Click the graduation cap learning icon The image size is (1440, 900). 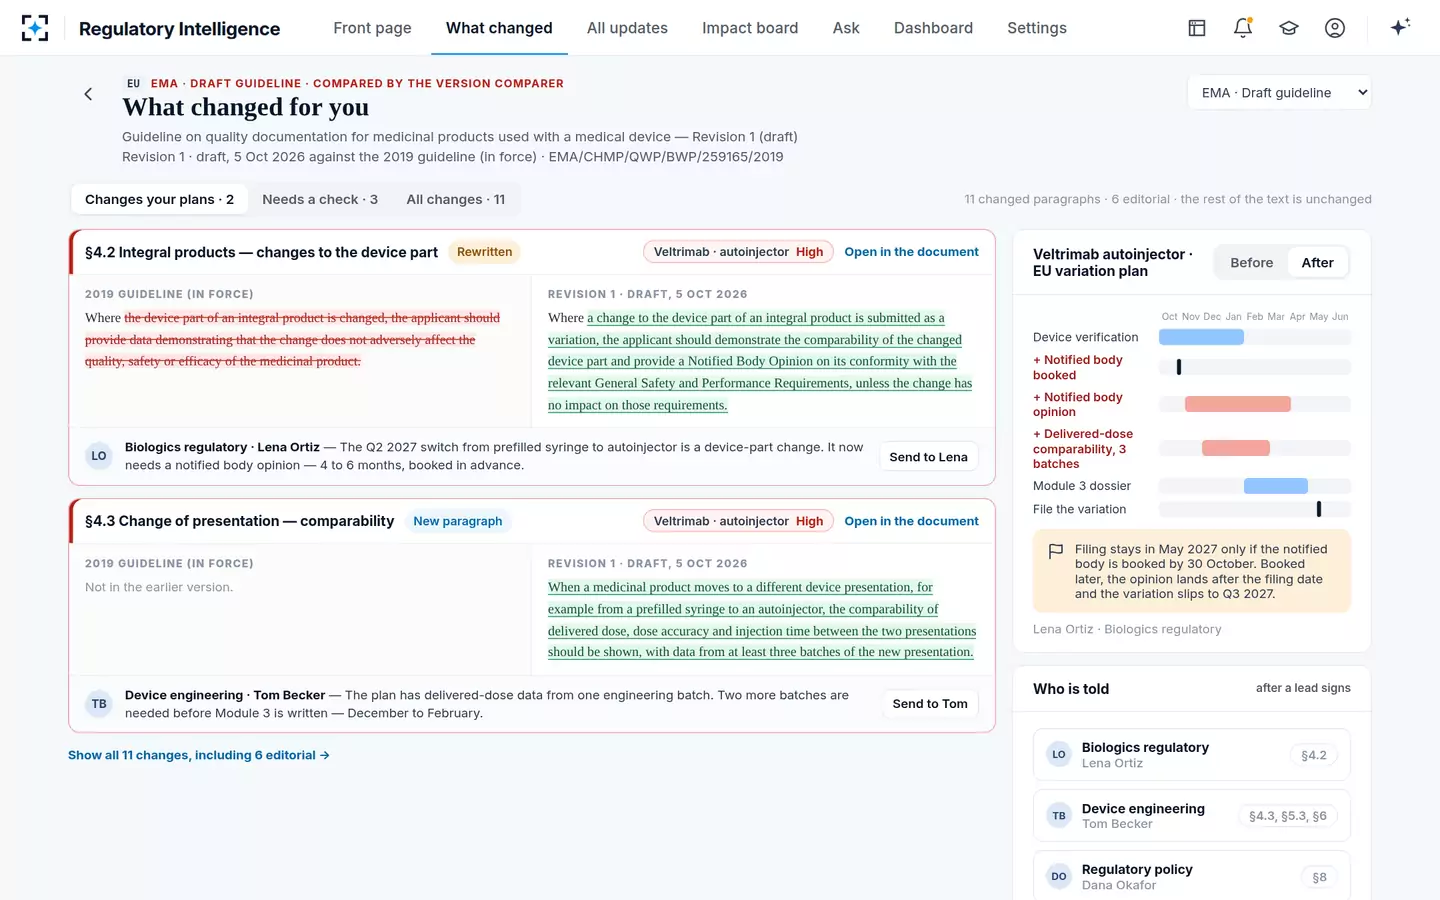tap(1289, 28)
